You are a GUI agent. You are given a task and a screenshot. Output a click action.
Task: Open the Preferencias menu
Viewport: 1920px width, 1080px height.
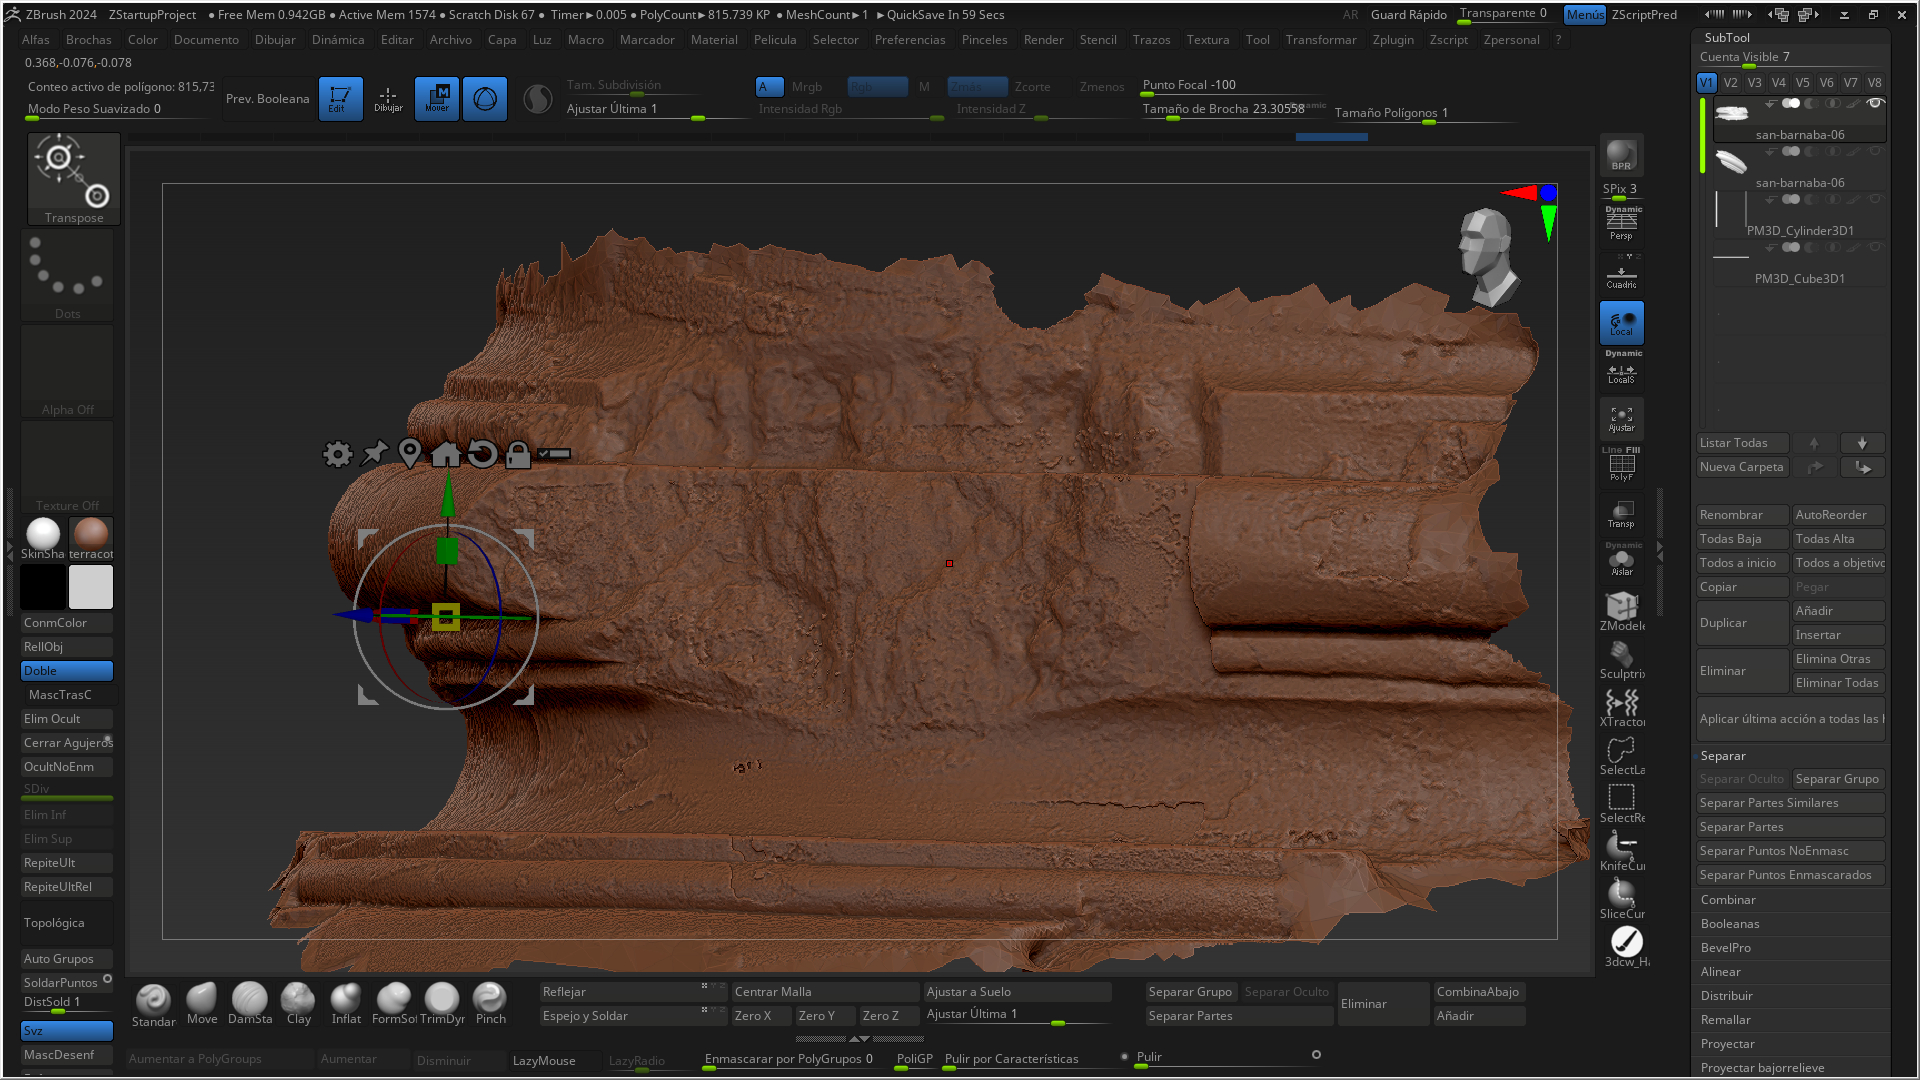pyautogui.click(x=909, y=40)
